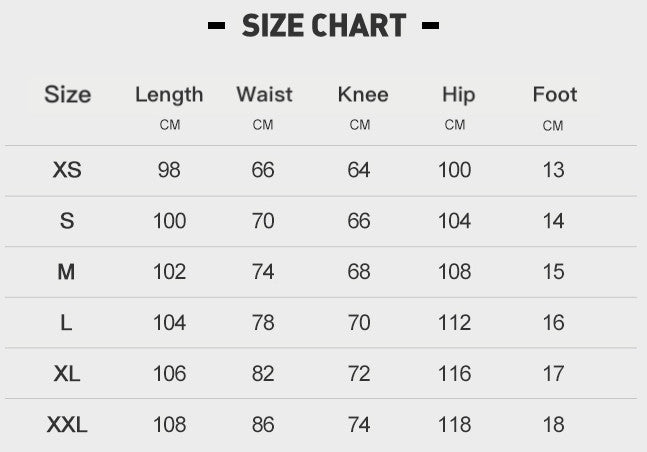
Task: Click the XS length value 98
Action: (169, 170)
